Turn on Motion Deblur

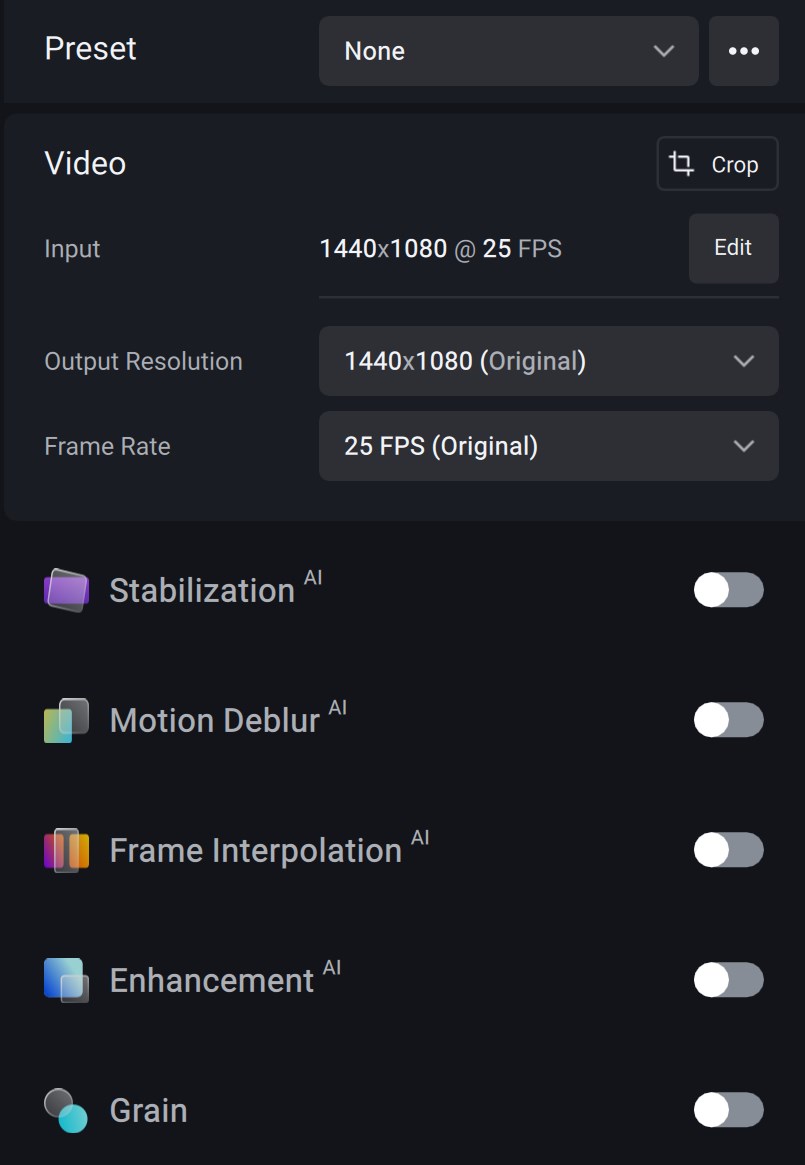pos(728,720)
